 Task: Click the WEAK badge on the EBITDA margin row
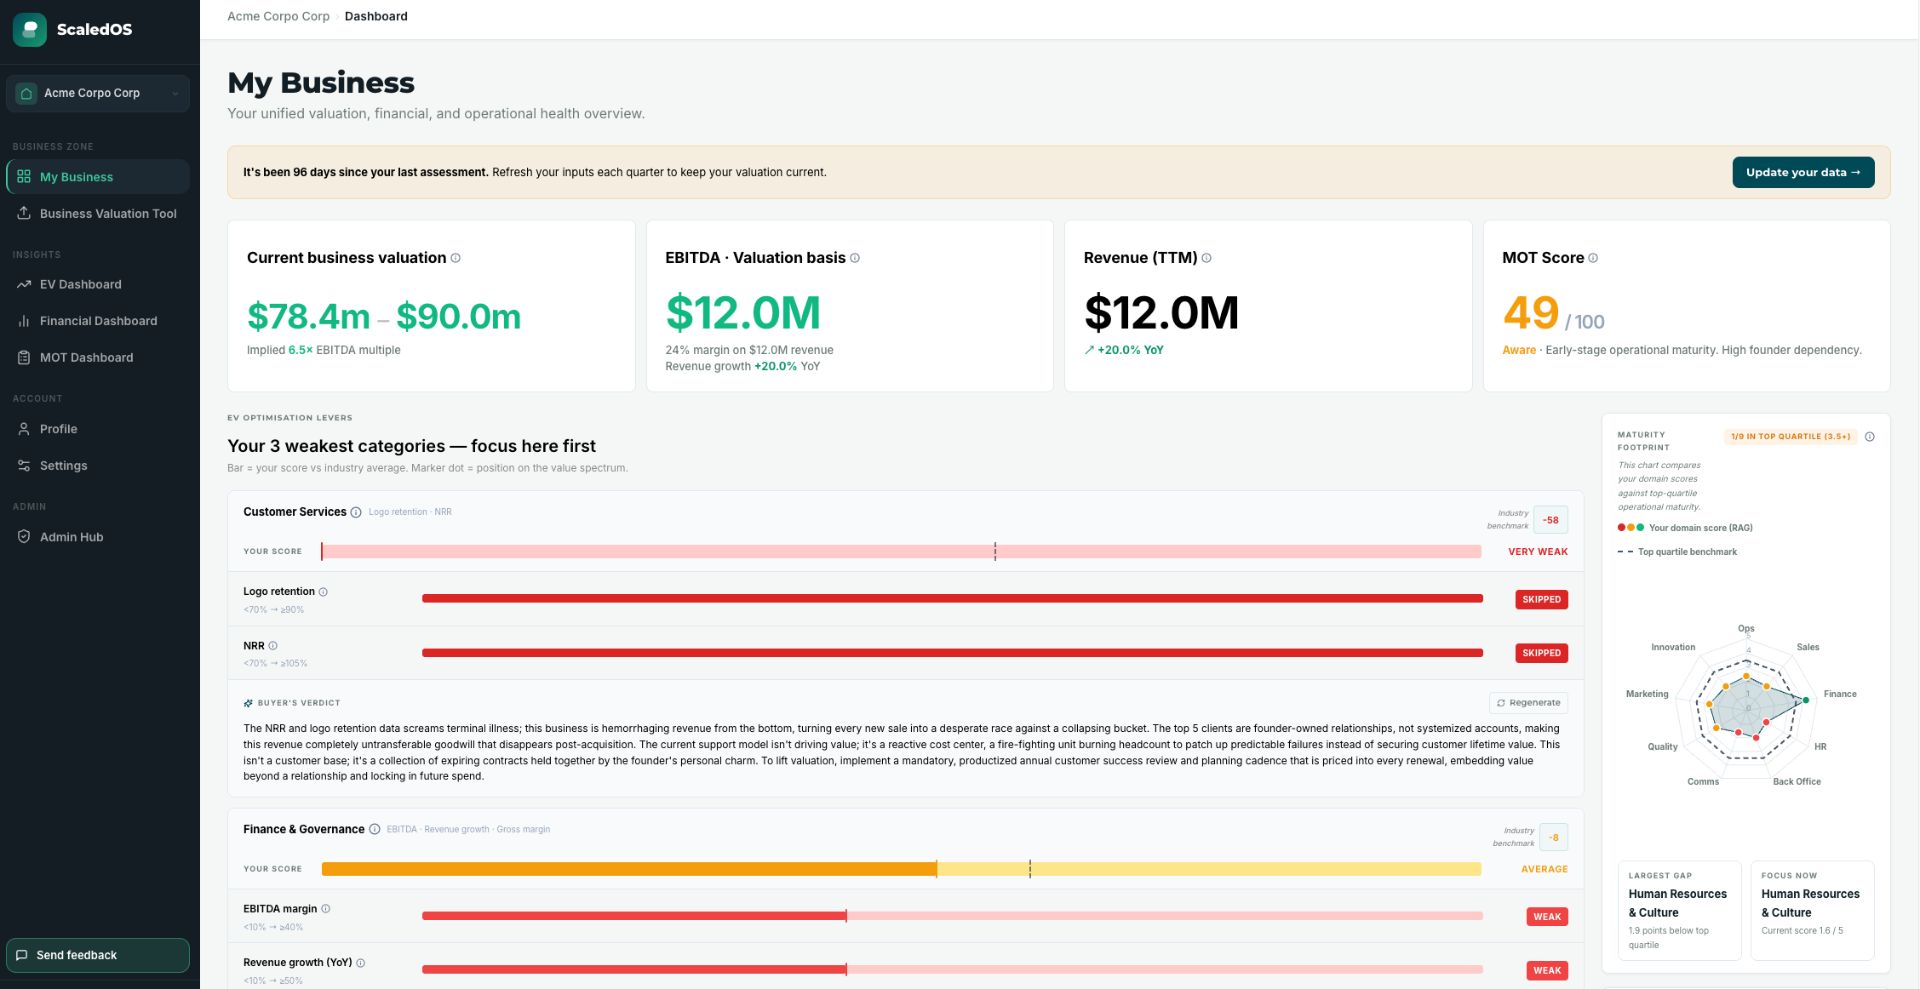click(1547, 917)
